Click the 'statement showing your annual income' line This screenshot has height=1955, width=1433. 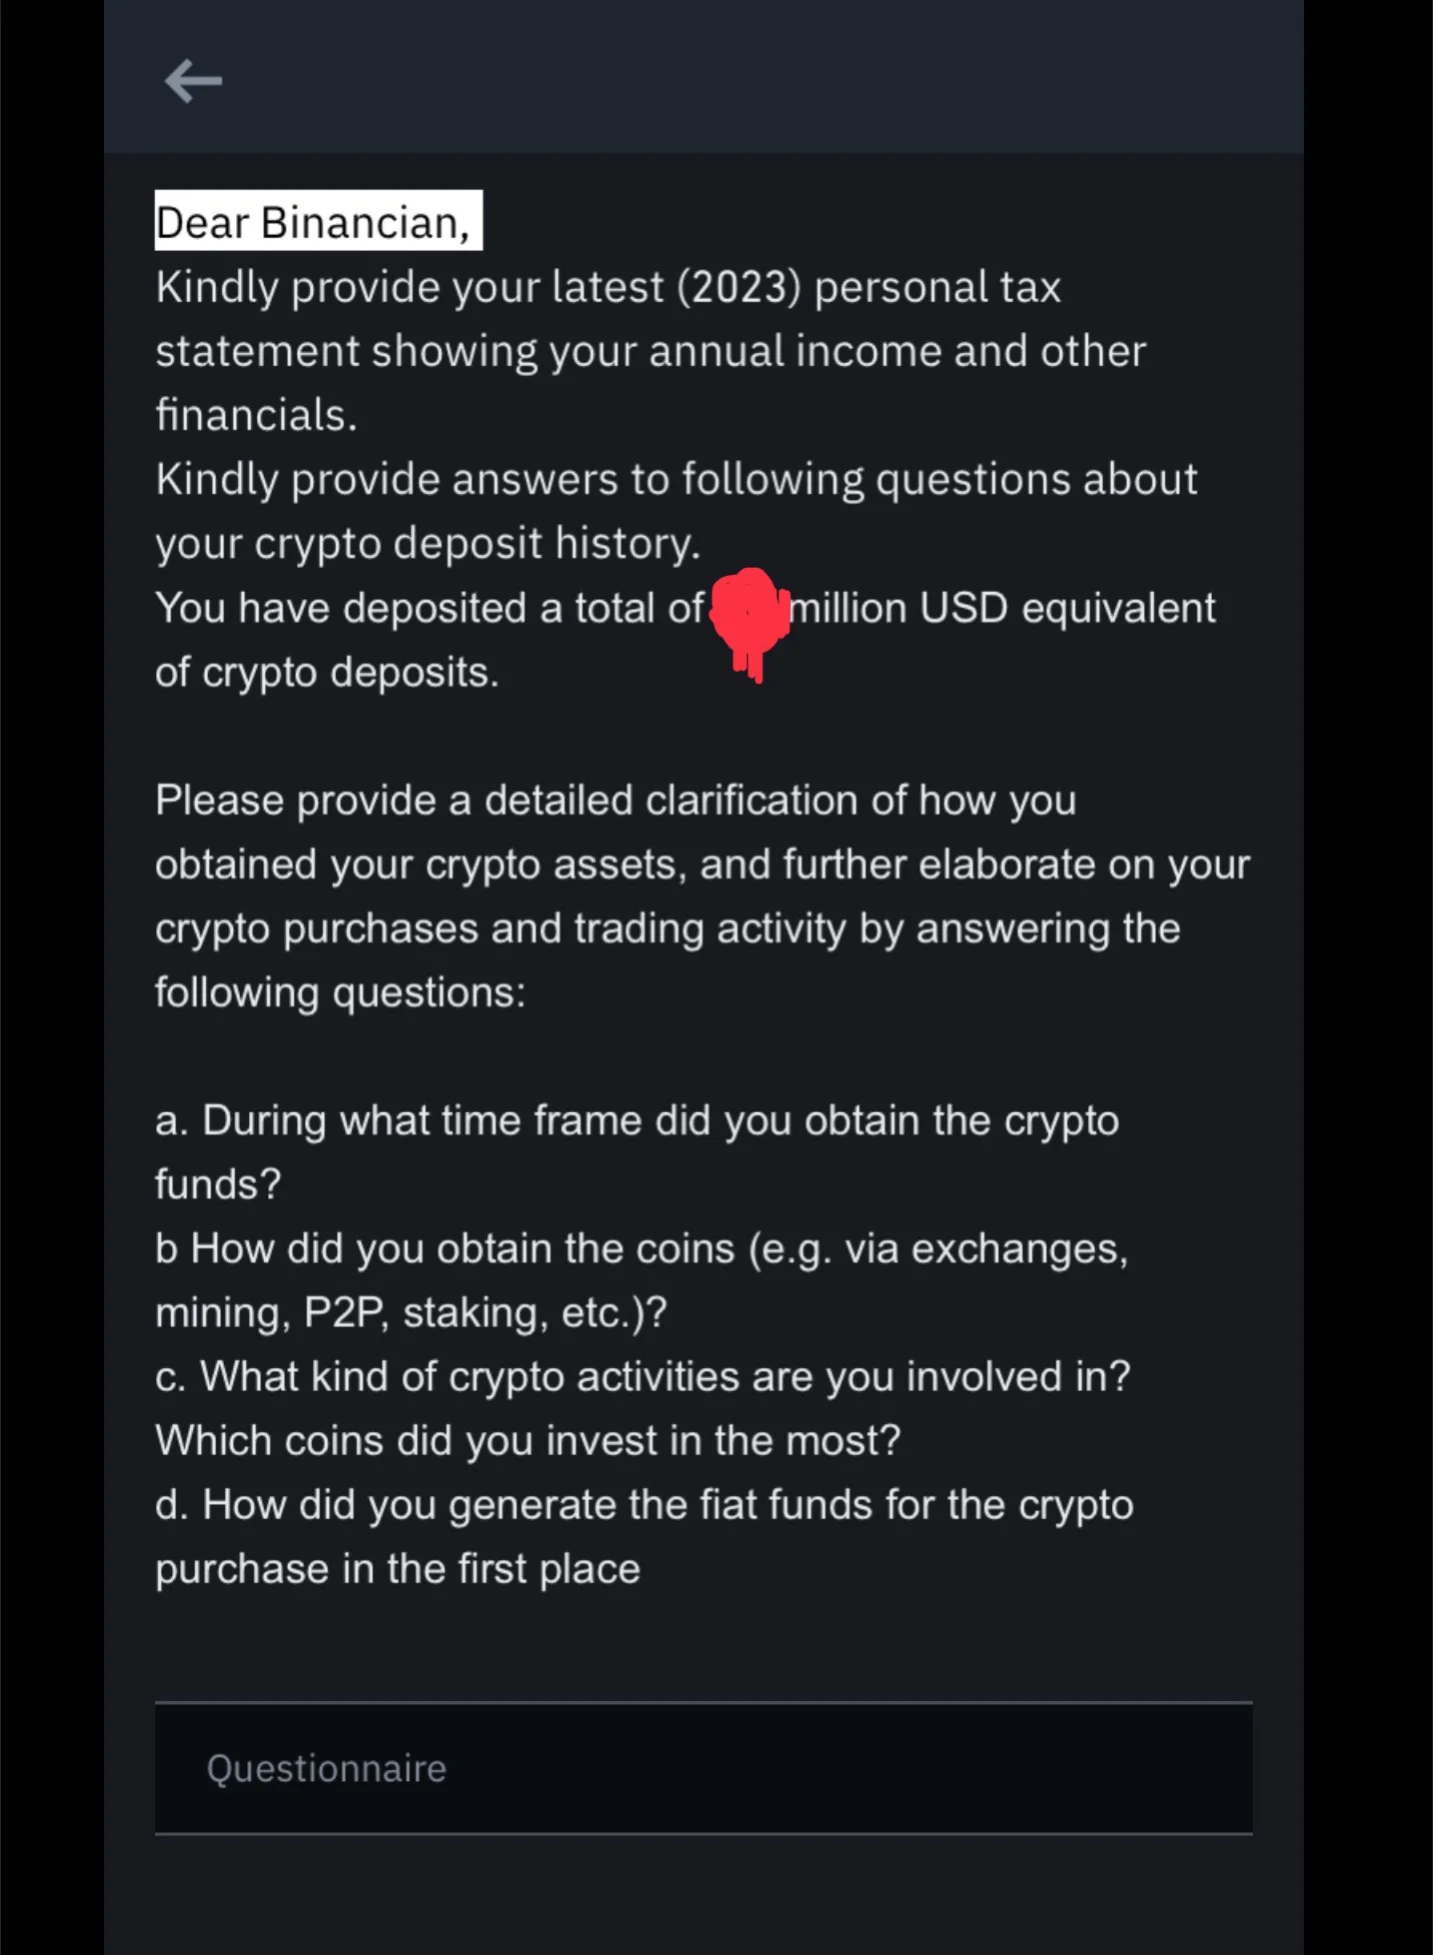[650, 352]
